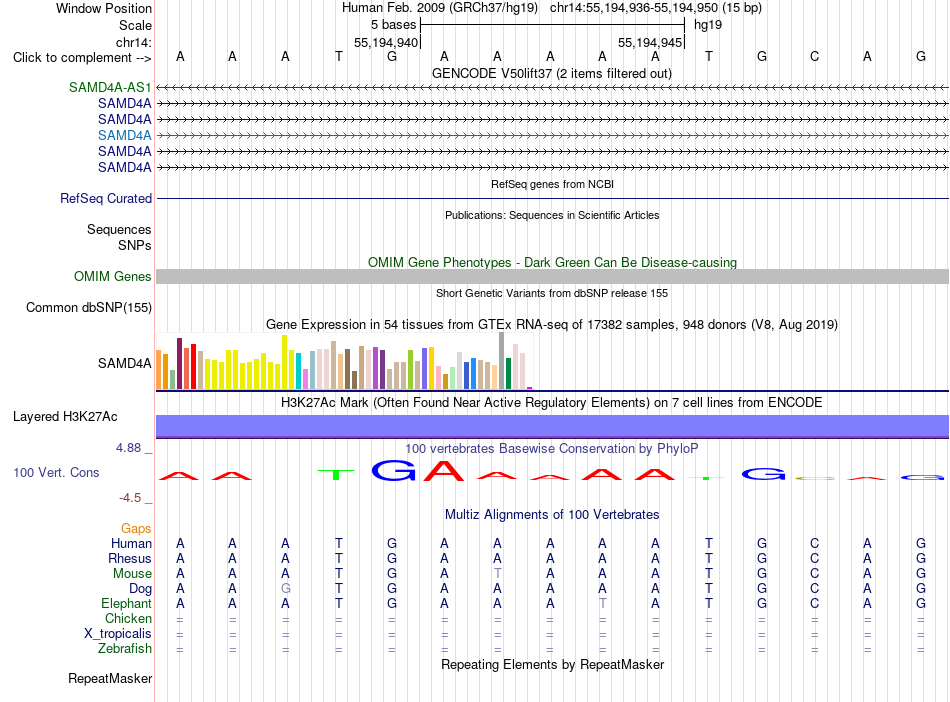The height and width of the screenshot is (702, 950).
Task: Click the RepeatMasker track label
Action: tap(110, 678)
